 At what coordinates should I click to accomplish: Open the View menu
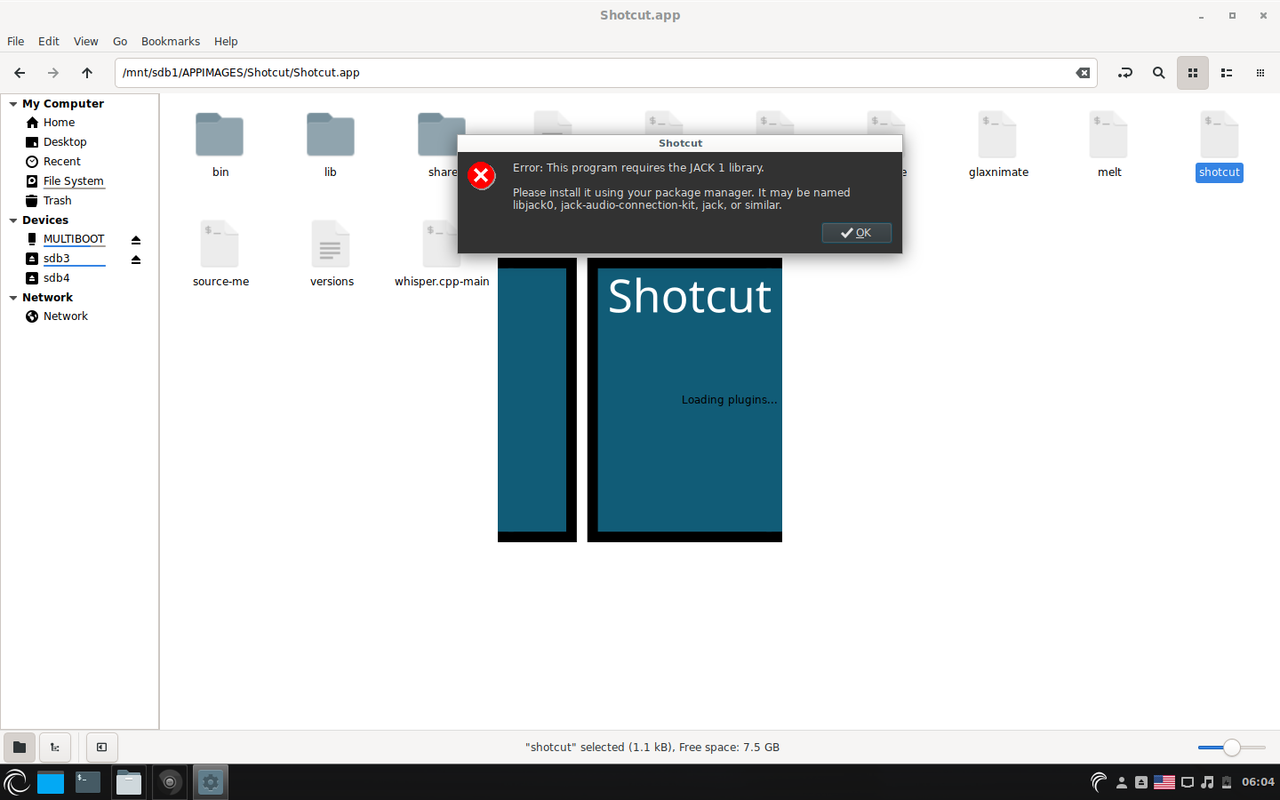pyautogui.click(x=86, y=41)
